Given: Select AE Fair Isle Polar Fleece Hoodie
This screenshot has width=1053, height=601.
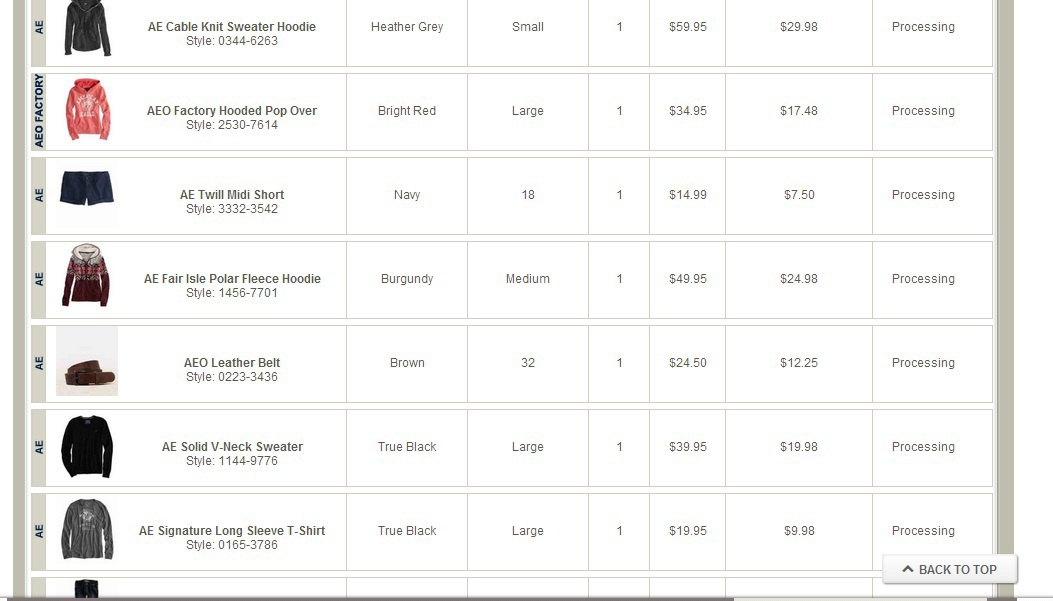Looking at the screenshot, I should pyautogui.click(x=232, y=279).
